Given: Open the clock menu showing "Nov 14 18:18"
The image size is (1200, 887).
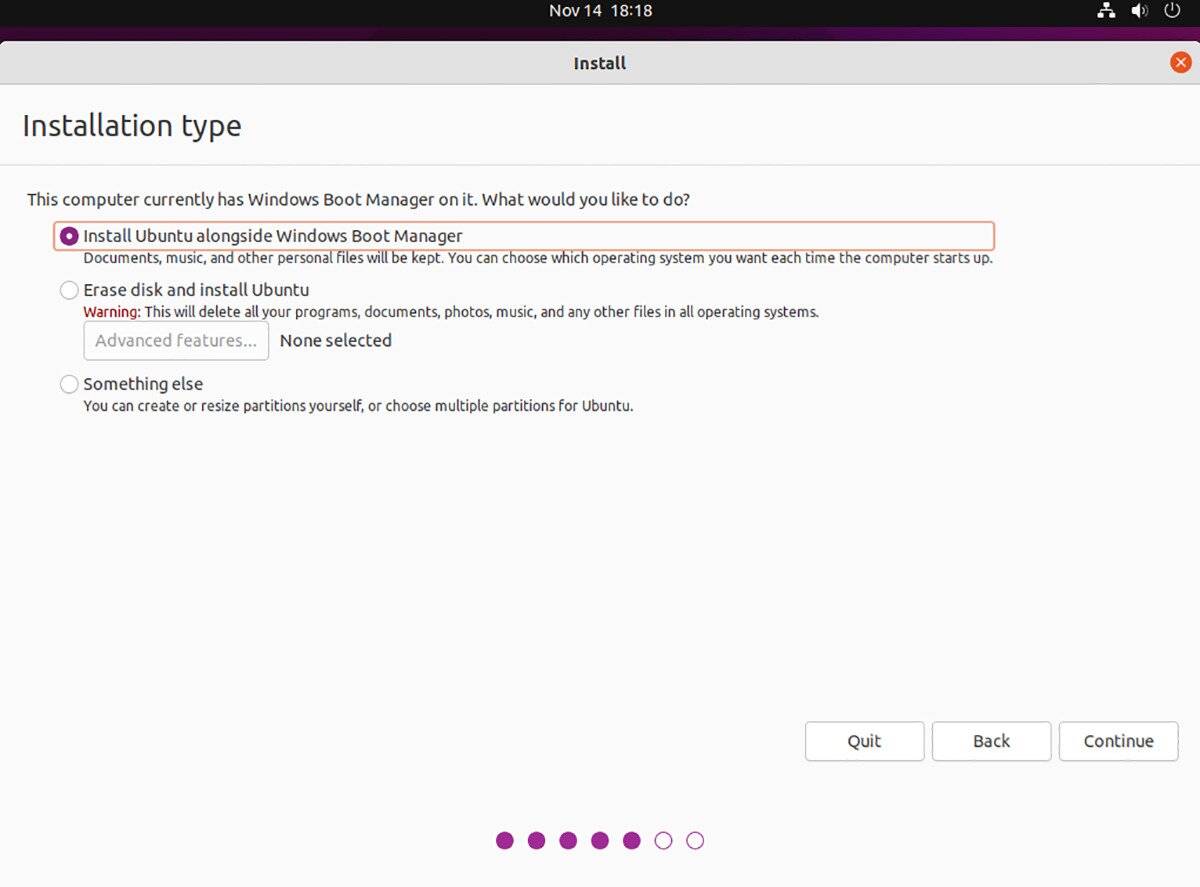Looking at the screenshot, I should (x=600, y=11).
